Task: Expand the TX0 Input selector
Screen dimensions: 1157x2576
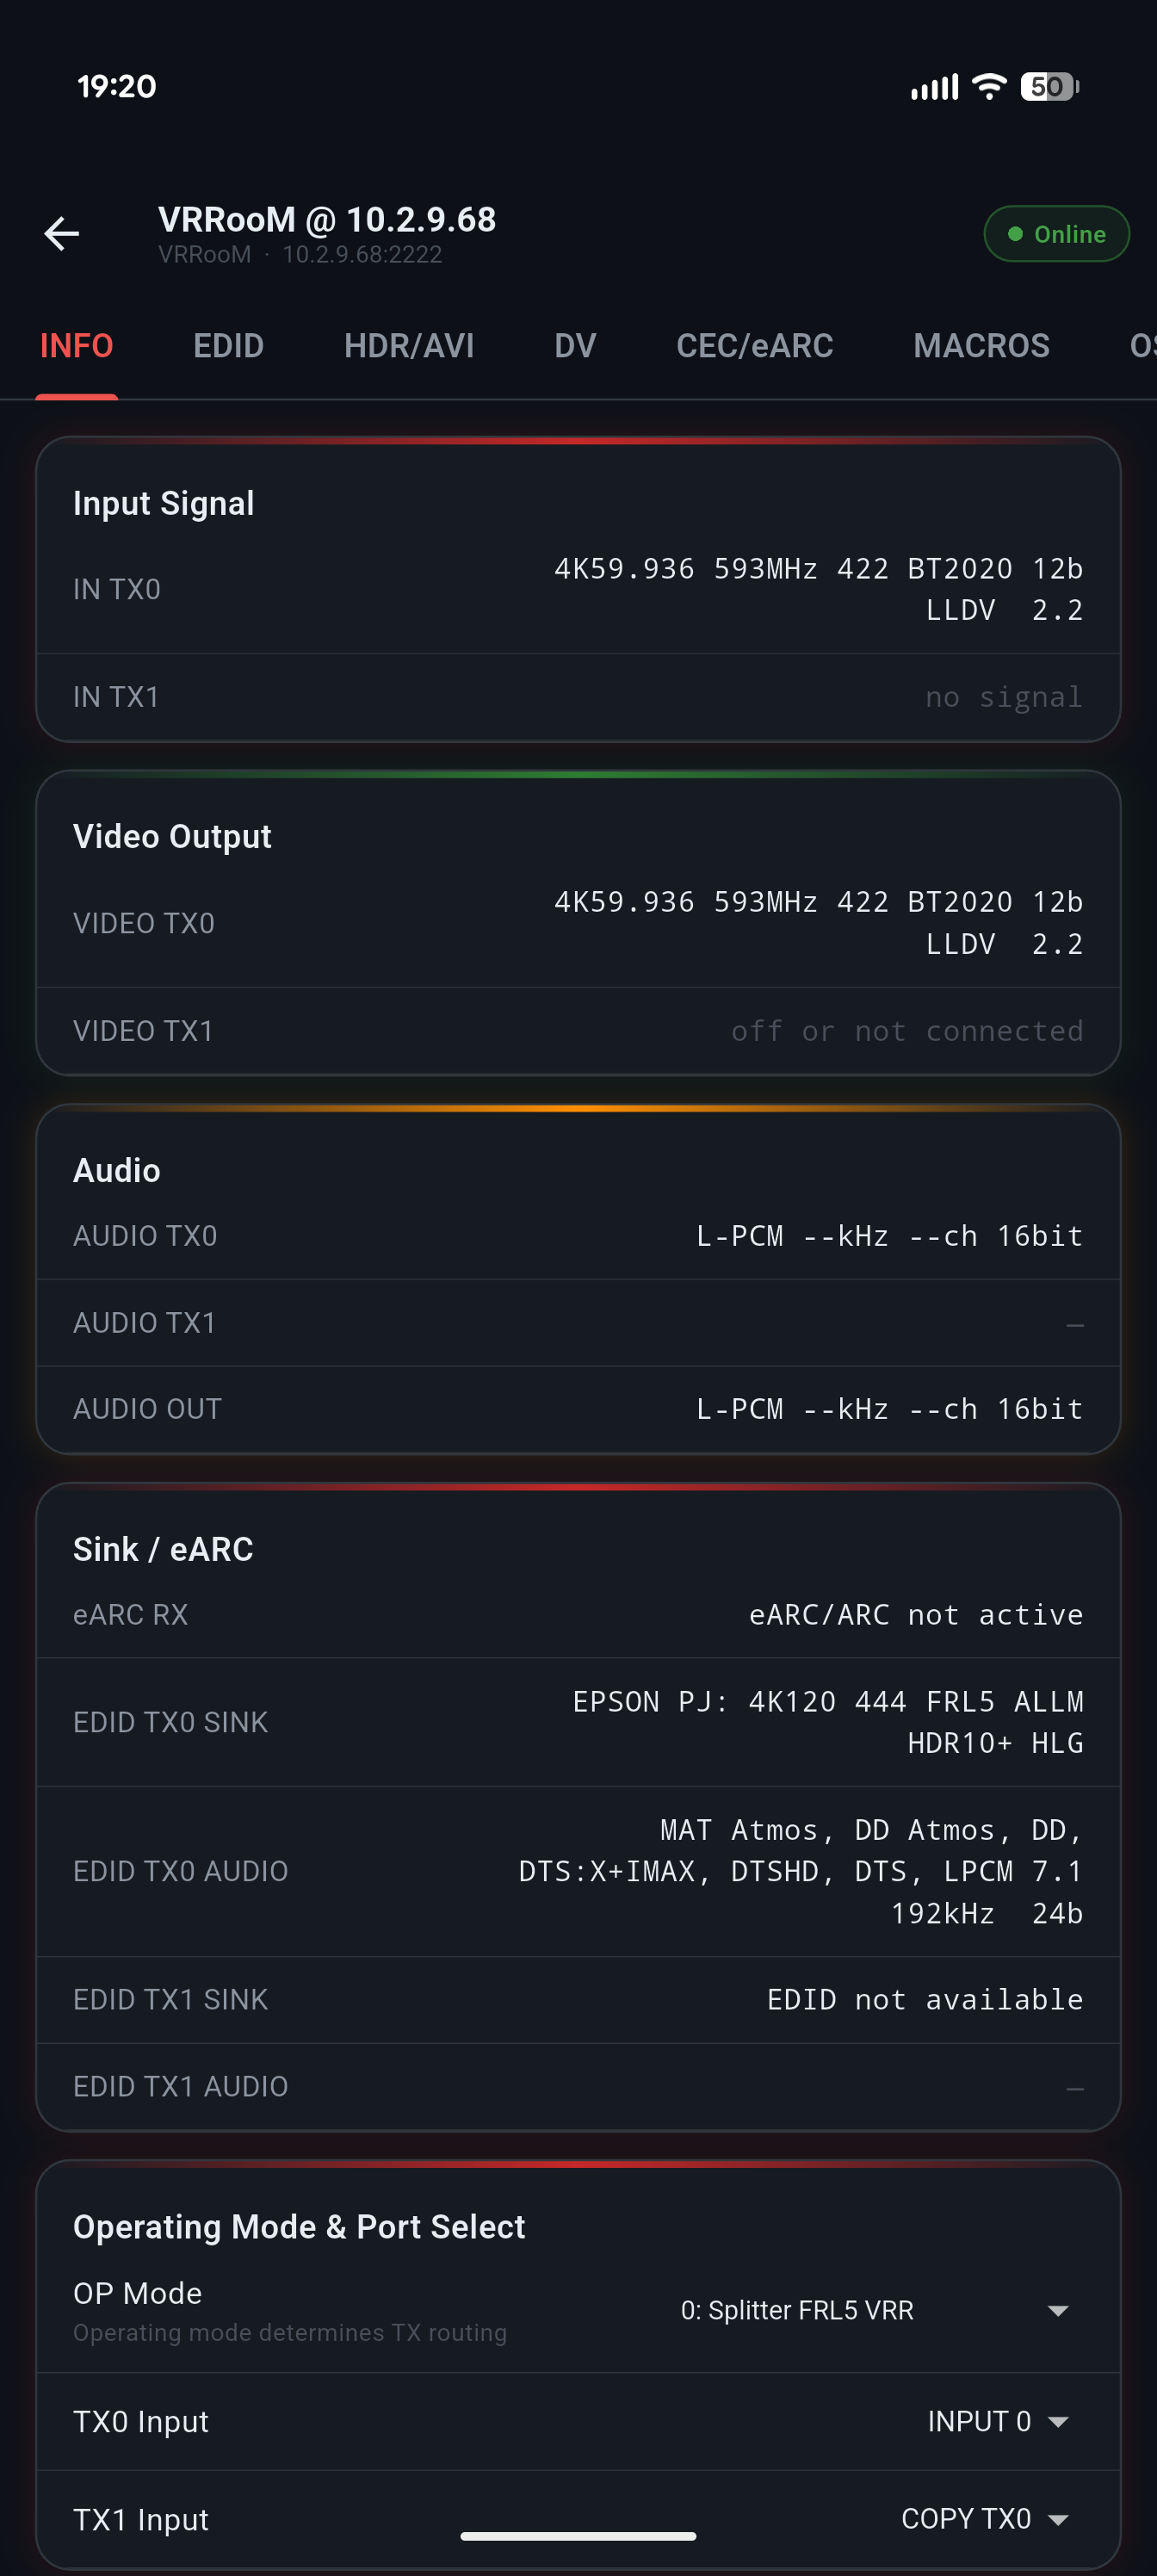Action: [997, 2421]
